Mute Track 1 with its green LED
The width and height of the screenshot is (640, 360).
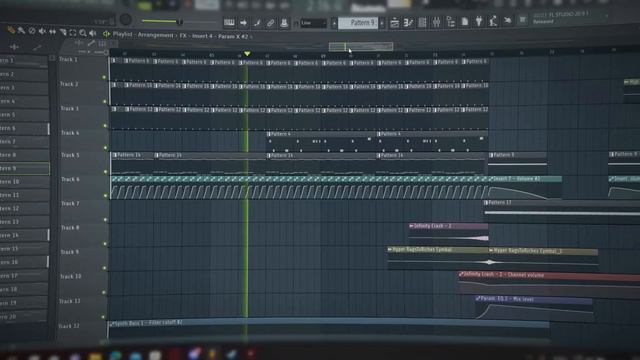tap(104, 77)
